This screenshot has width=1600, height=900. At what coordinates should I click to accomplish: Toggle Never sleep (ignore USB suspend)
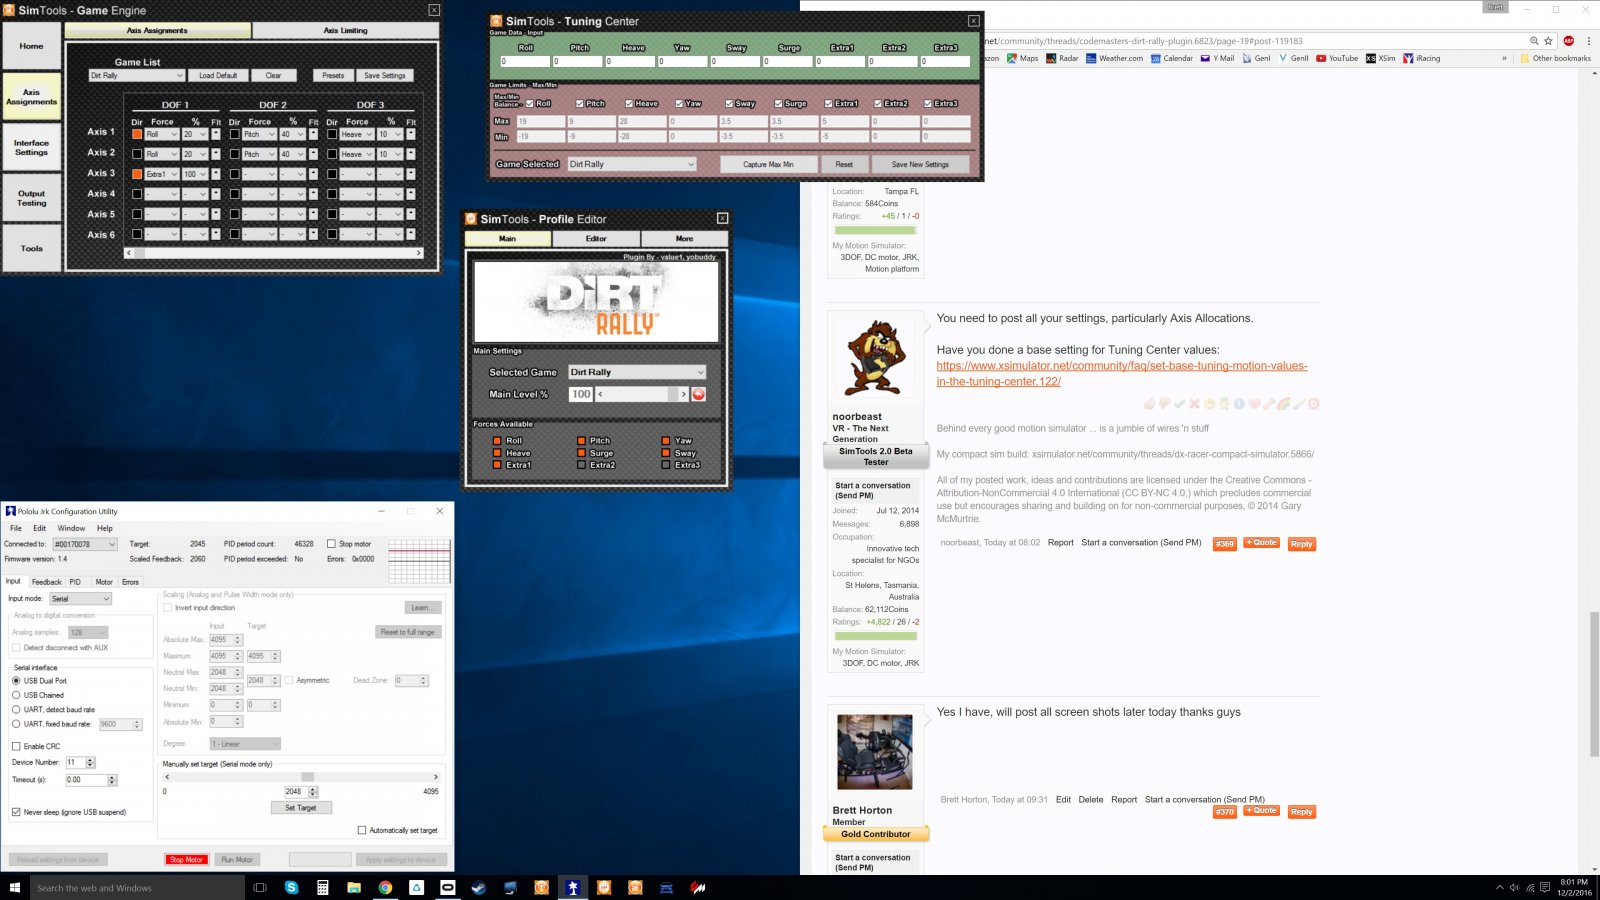point(16,812)
